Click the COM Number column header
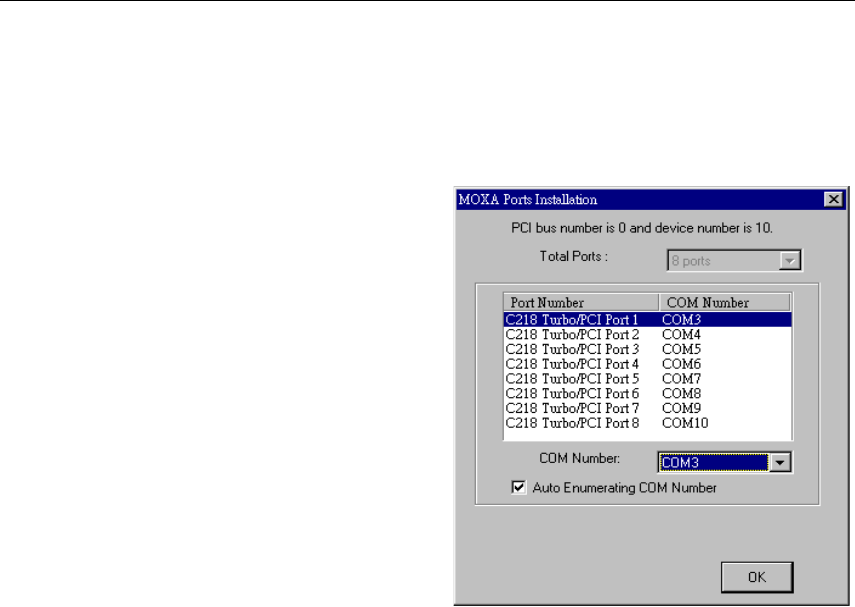 [x=725, y=303]
